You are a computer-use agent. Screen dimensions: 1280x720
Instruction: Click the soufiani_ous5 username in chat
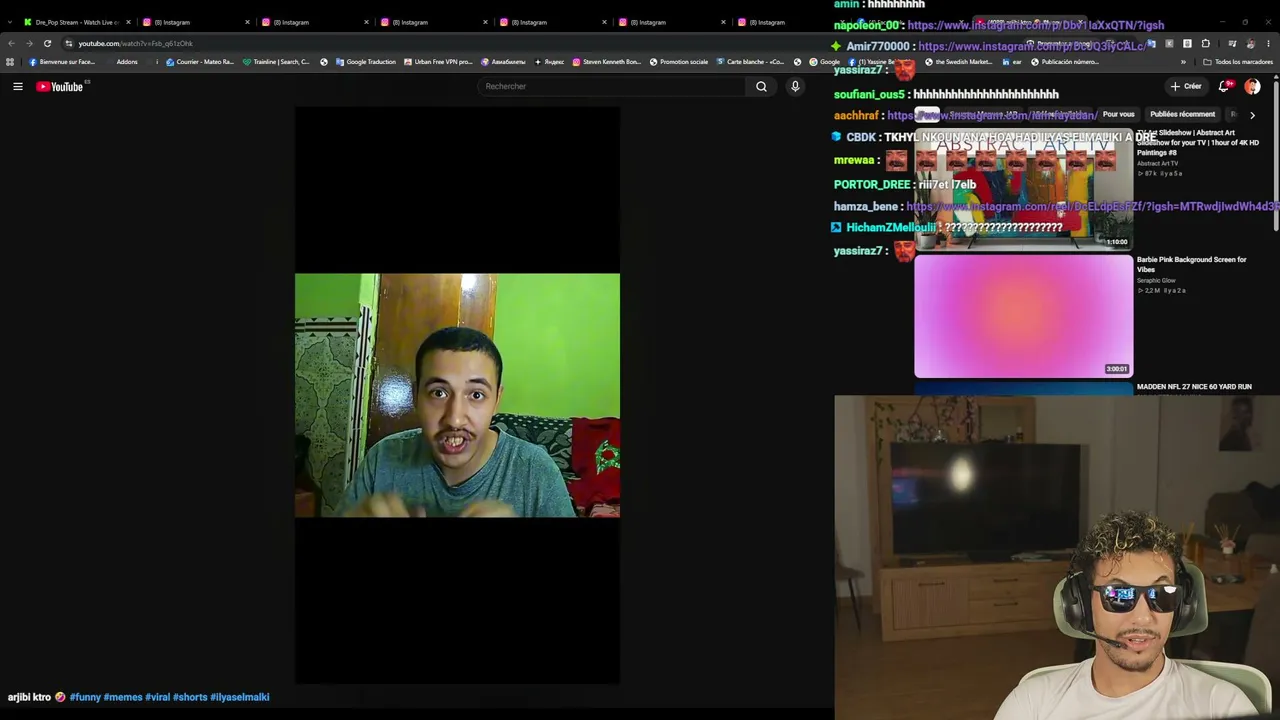869,95
